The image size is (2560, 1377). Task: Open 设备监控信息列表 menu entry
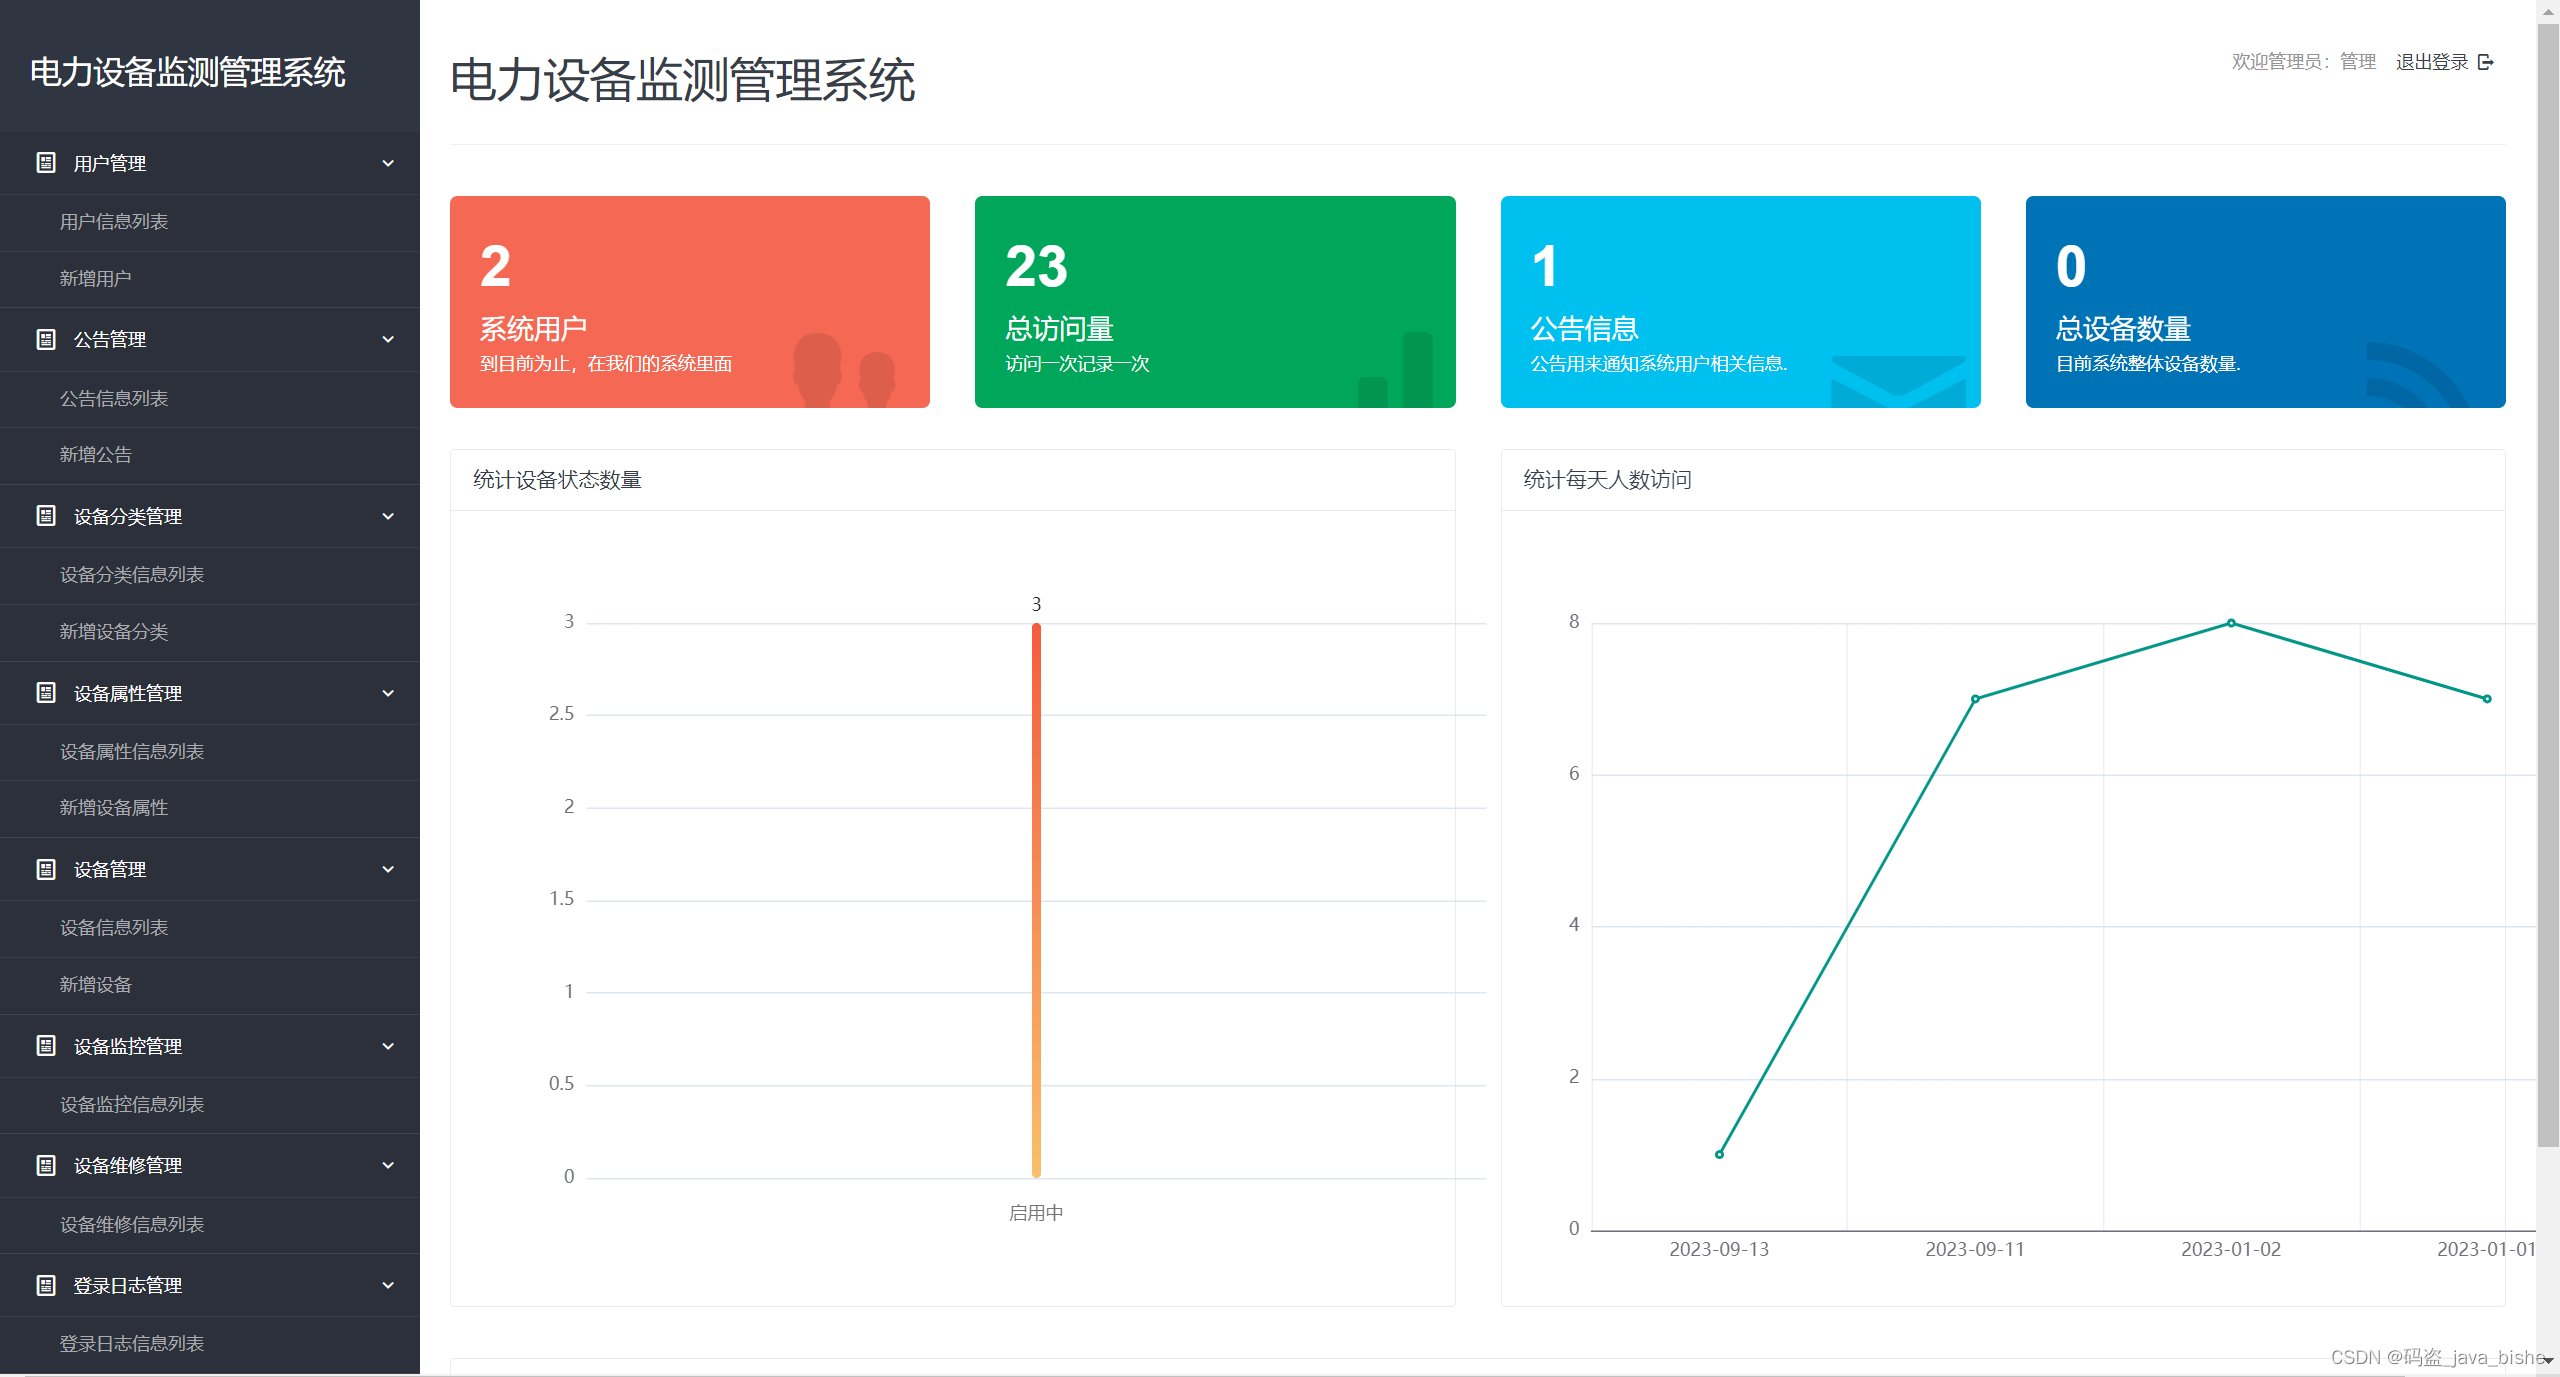[132, 1105]
